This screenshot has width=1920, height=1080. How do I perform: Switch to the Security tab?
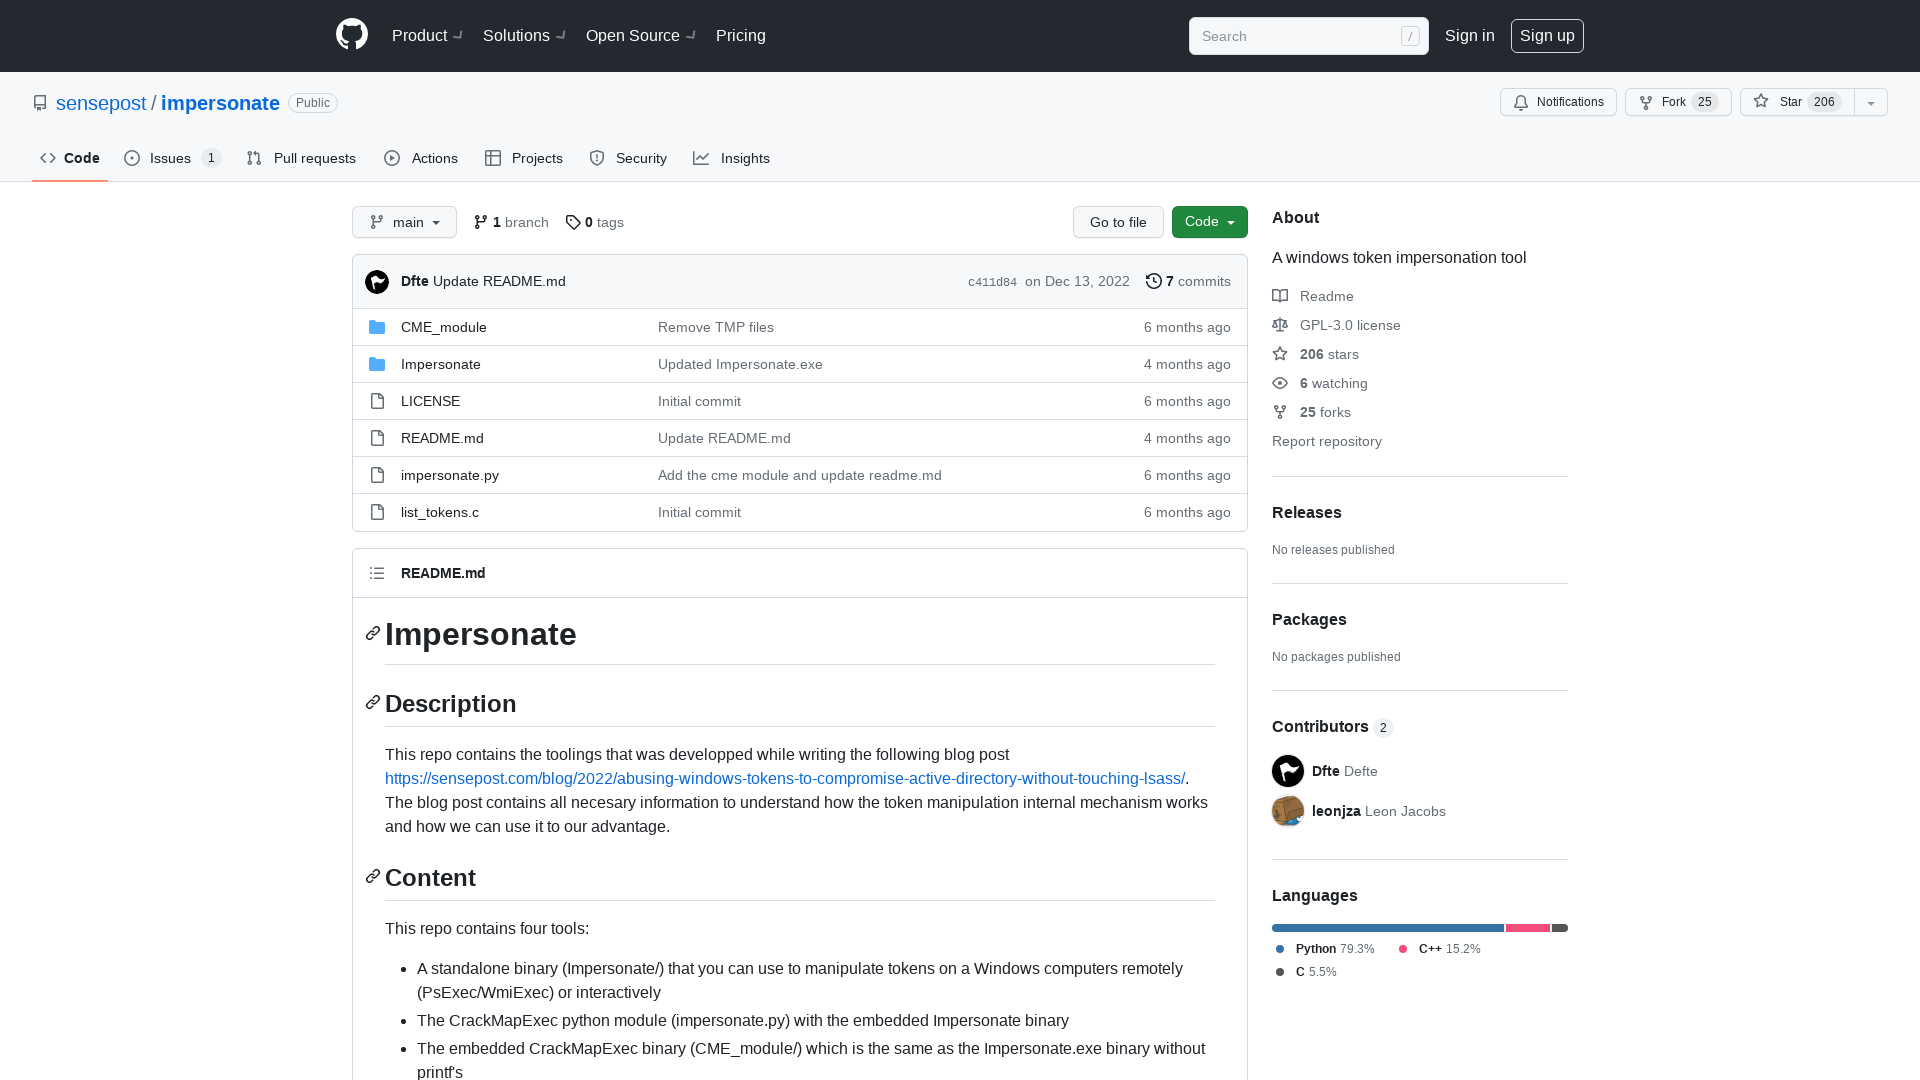tap(628, 158)
